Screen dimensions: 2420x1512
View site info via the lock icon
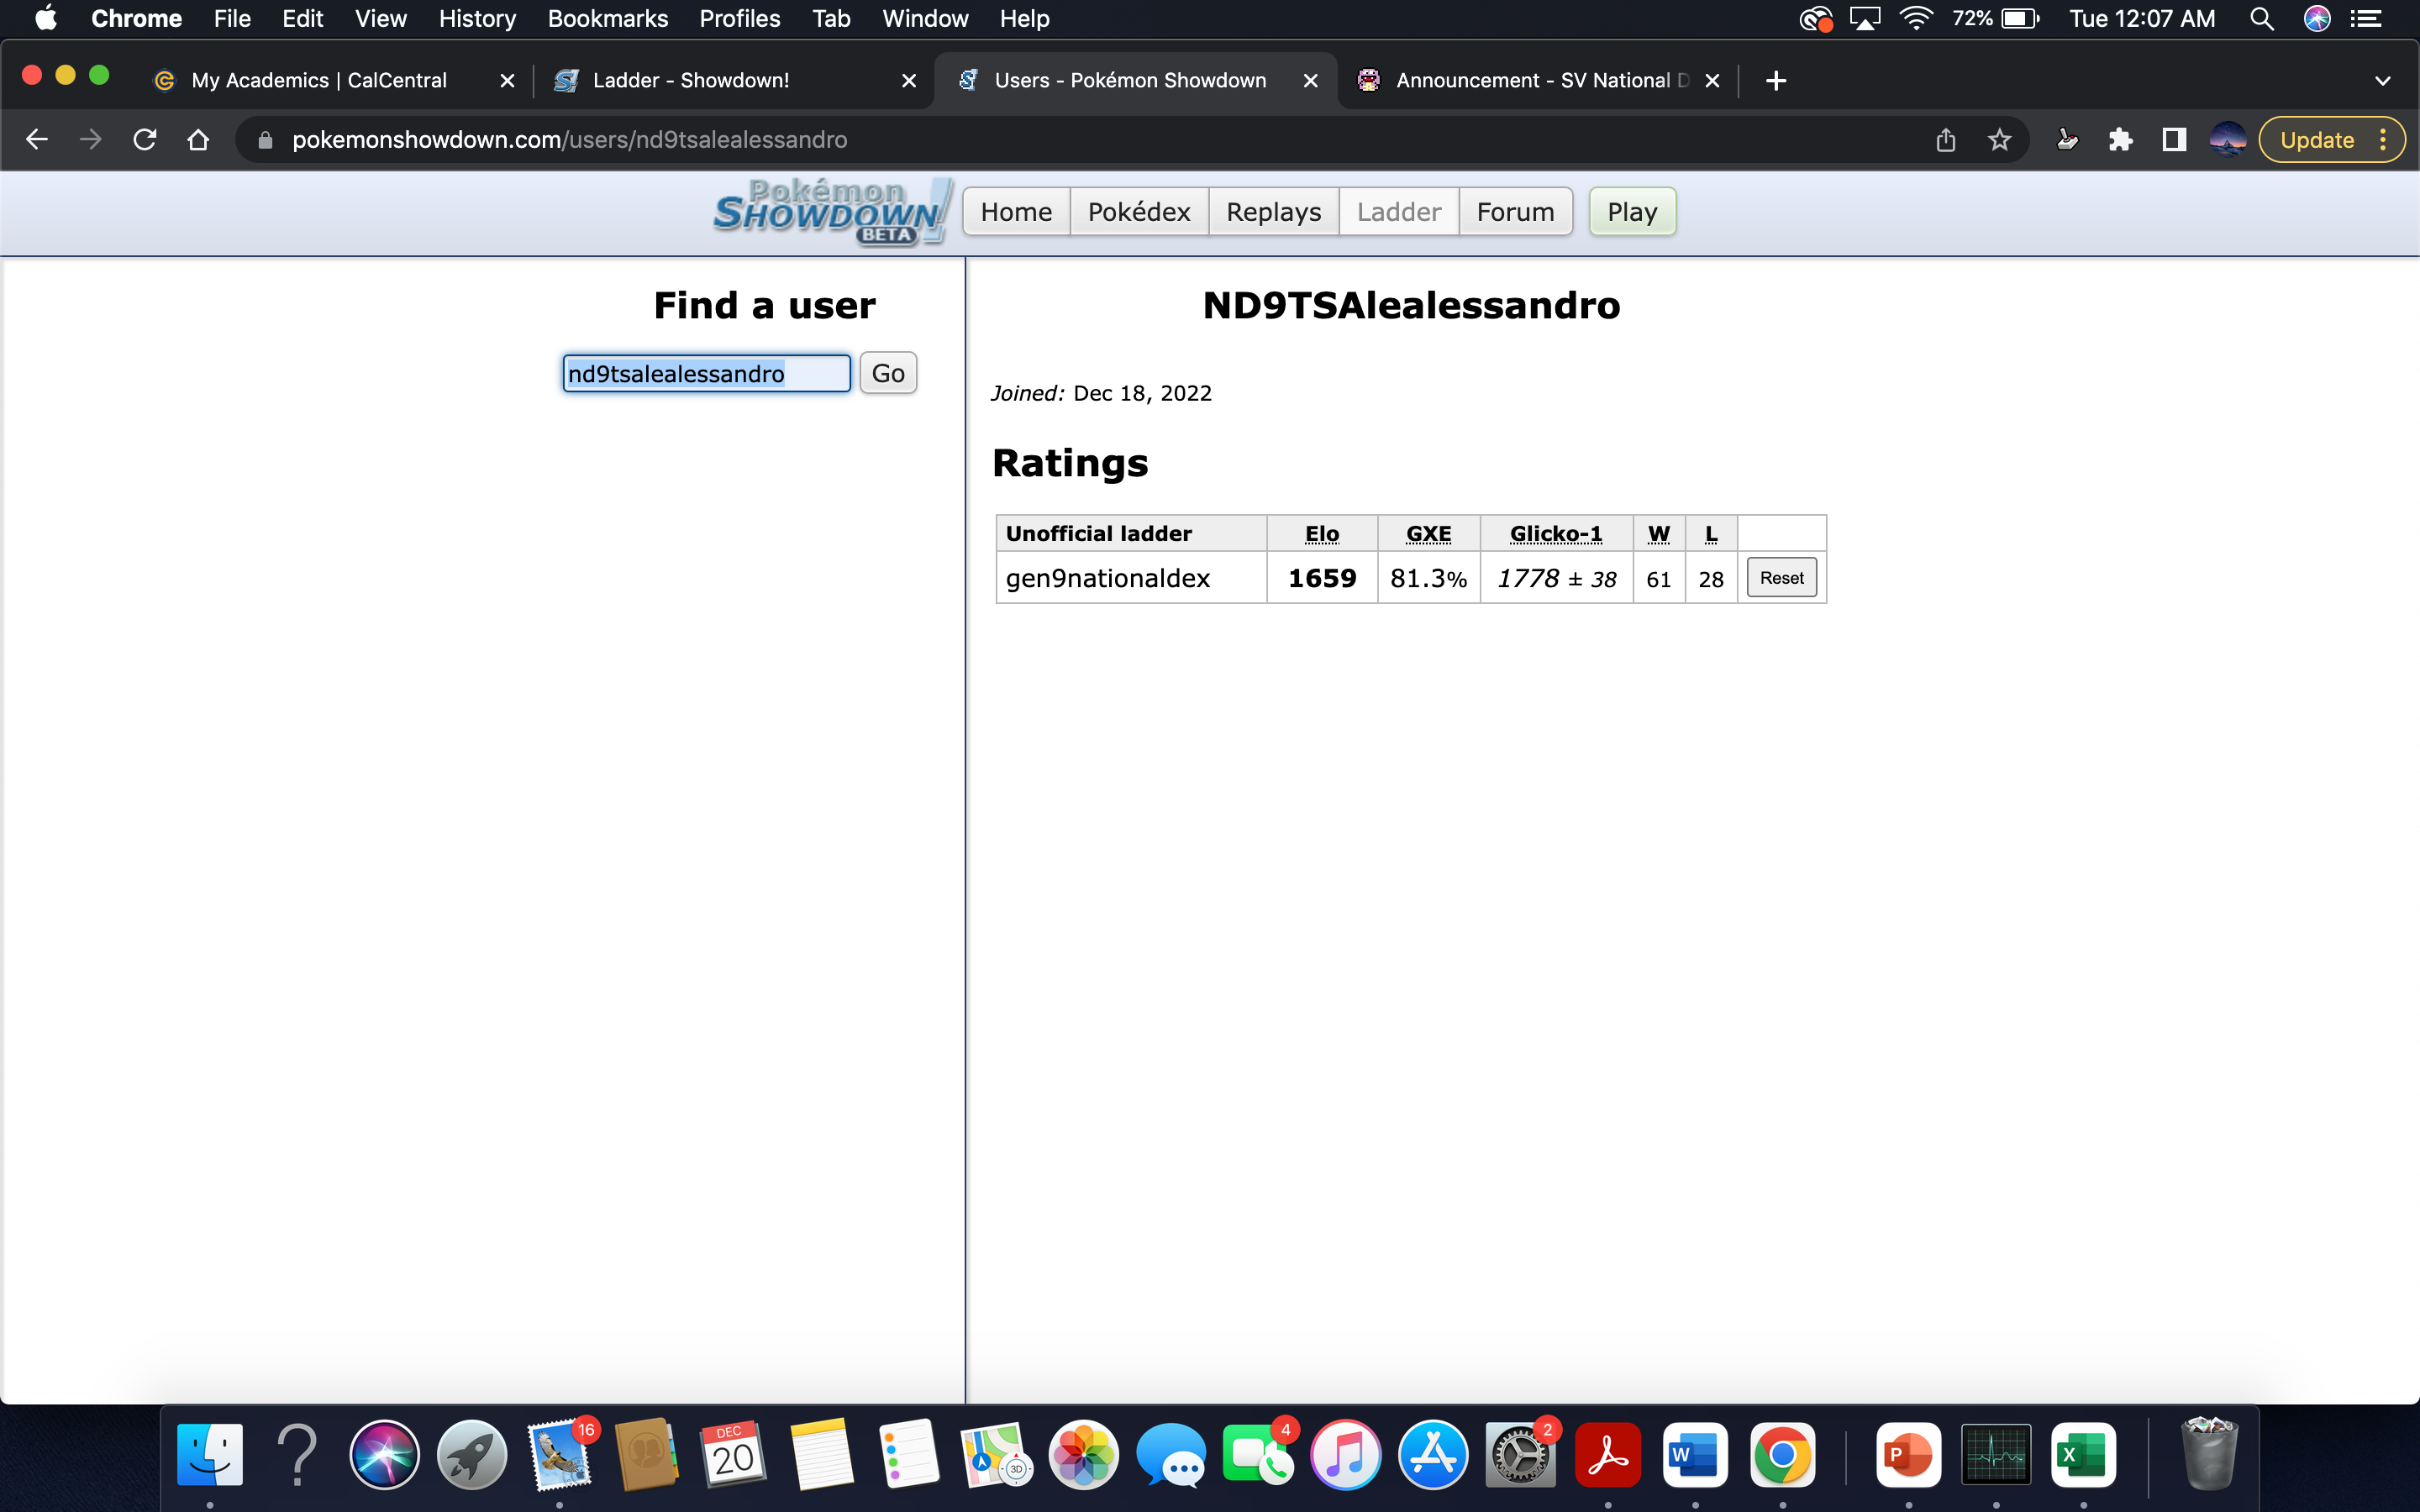point(265,140)
